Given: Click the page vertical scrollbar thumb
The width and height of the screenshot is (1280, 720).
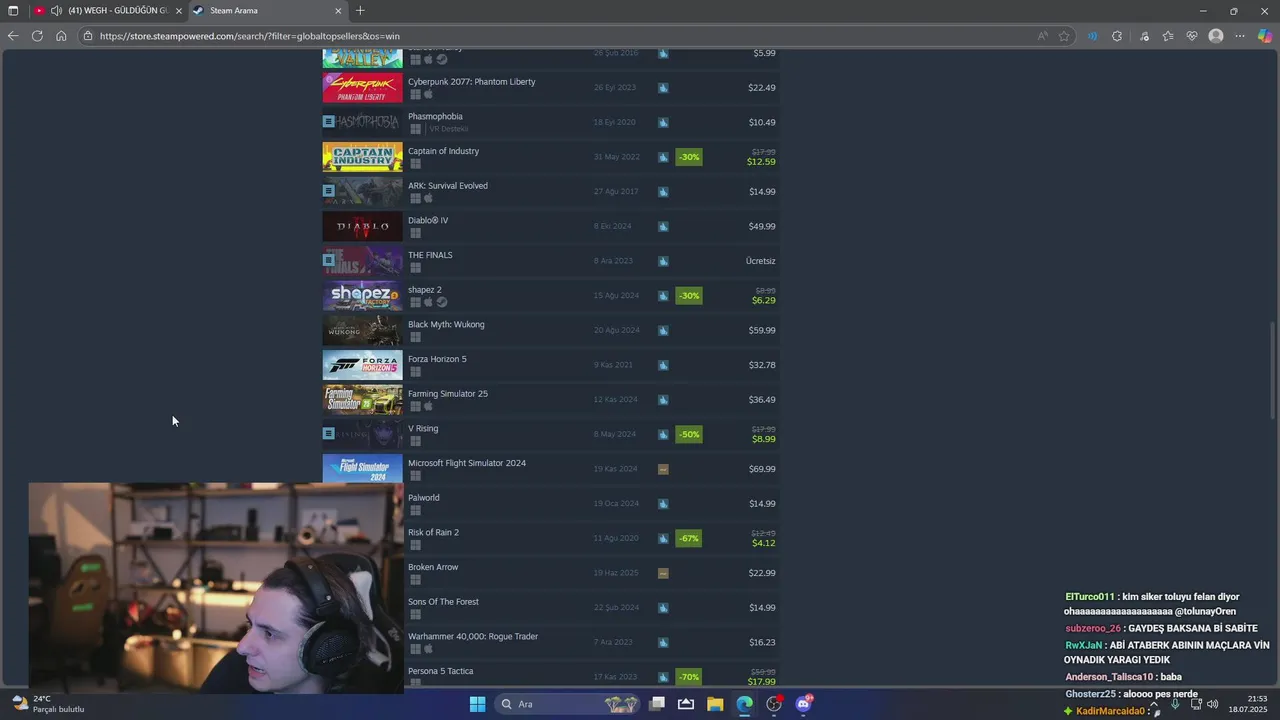Looking at the screenshot, I should pos(1273,370).
